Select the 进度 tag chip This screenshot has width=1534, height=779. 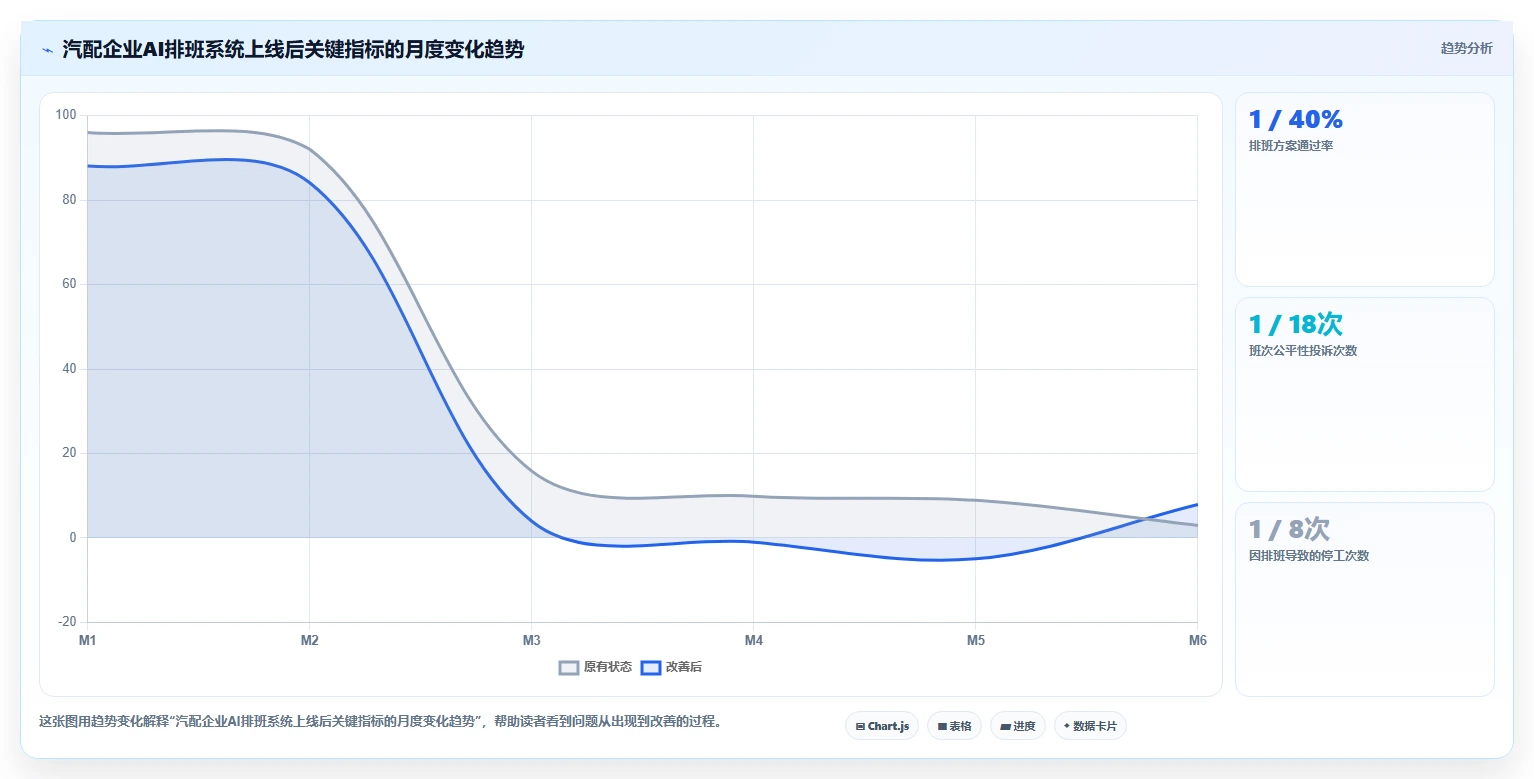tap(1017, 726)
